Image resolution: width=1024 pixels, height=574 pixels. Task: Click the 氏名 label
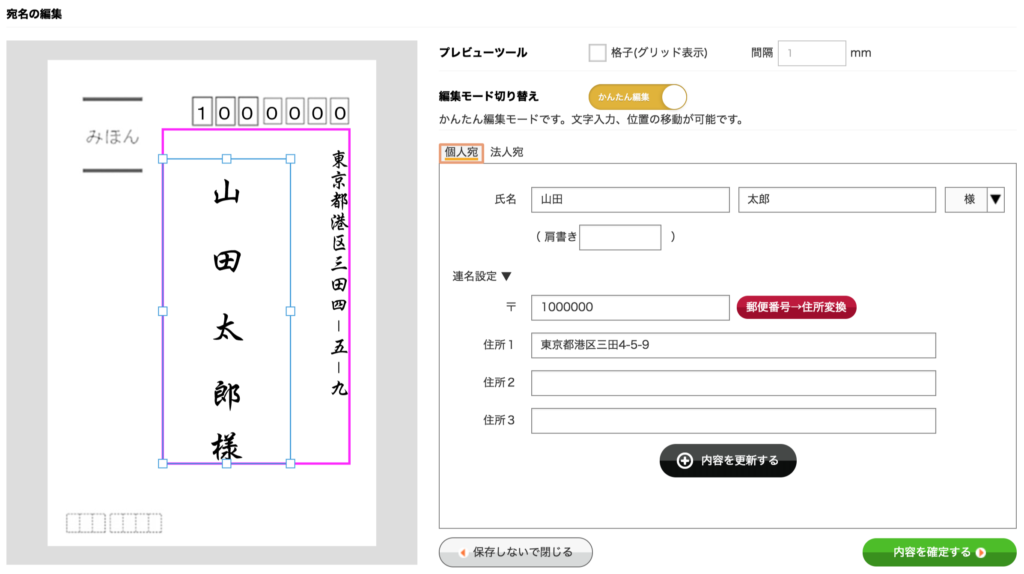[x=505, y=199]
